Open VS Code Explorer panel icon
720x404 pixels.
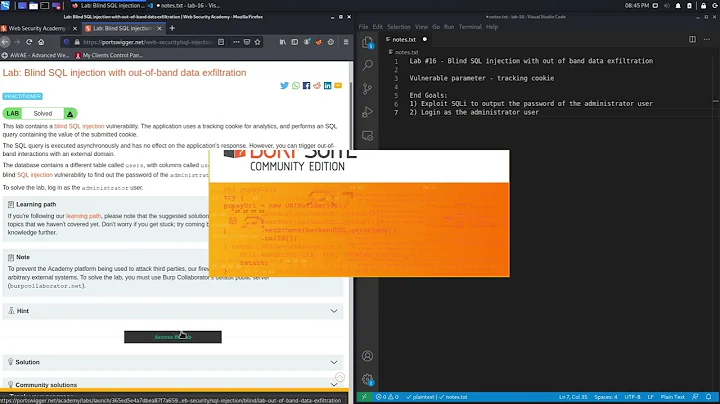367,42
